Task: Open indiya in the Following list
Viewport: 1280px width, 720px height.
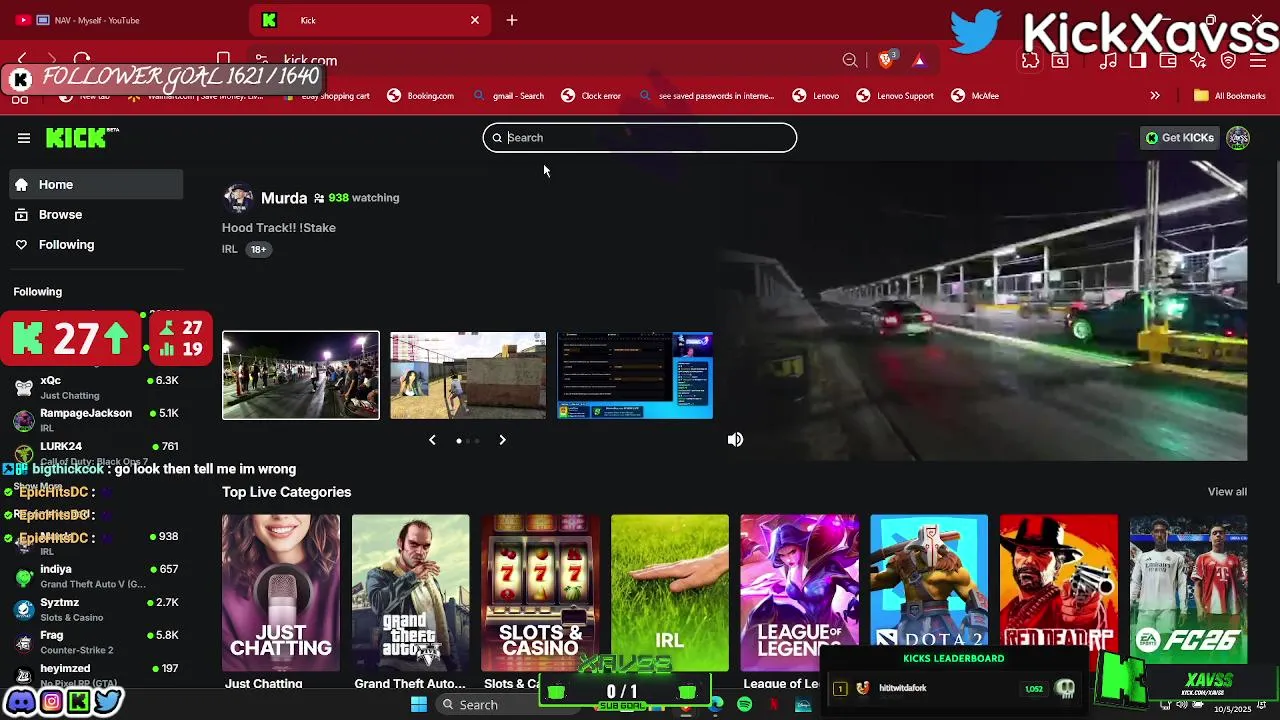Action: point(96,576)
